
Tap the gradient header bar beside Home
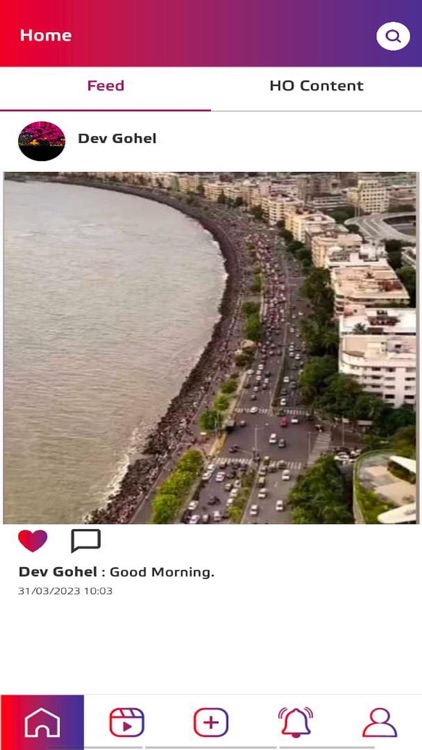point(220,33)
